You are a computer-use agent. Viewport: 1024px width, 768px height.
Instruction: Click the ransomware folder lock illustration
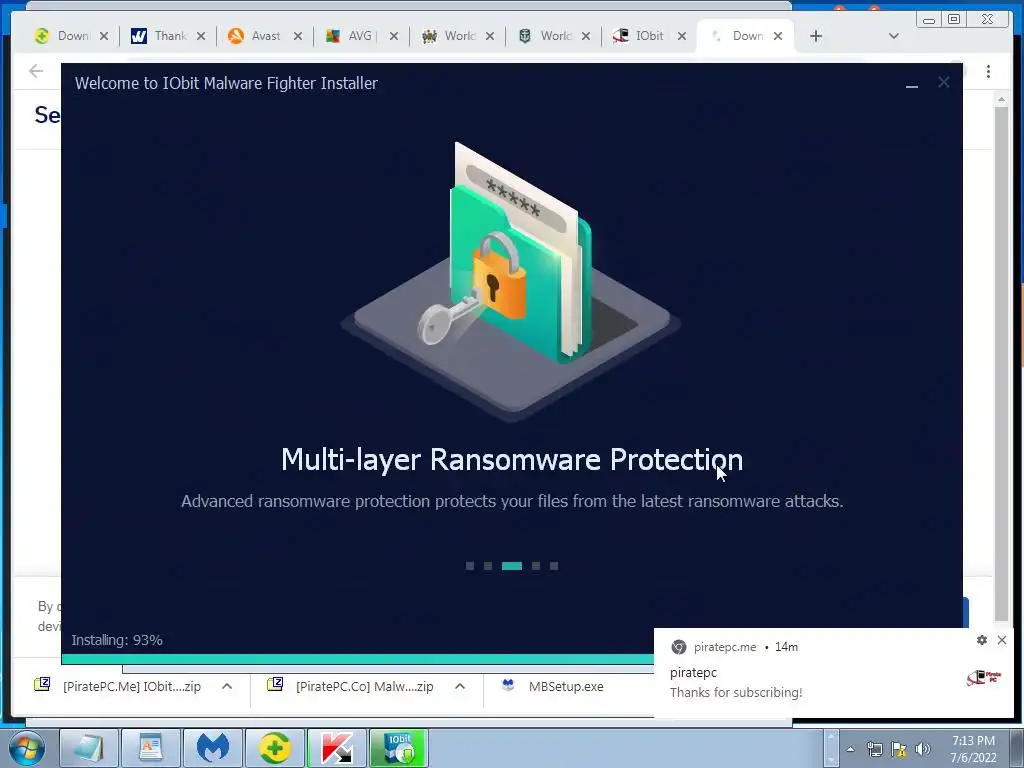click(x=511, y=281)
